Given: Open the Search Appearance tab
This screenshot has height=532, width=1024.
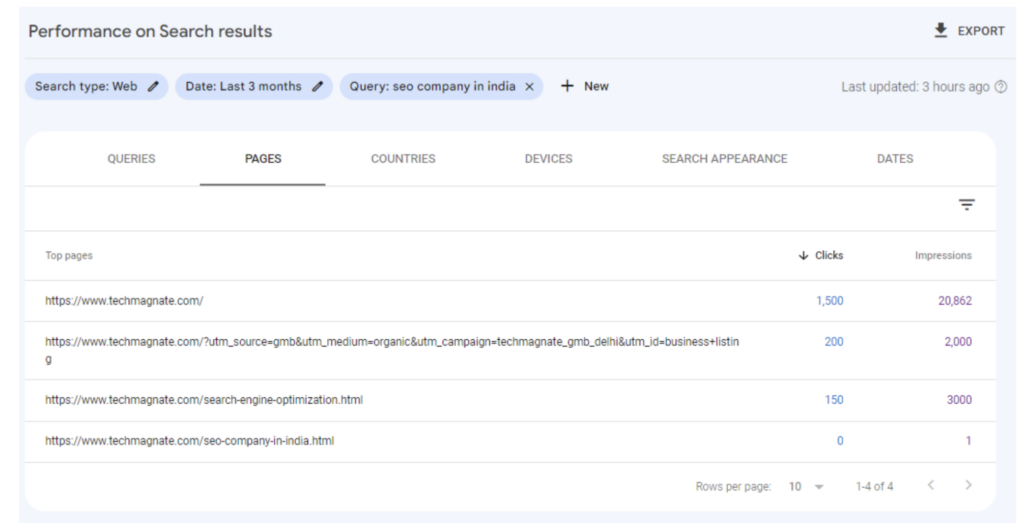Looking at the screenshot, I should coord(724,159).
